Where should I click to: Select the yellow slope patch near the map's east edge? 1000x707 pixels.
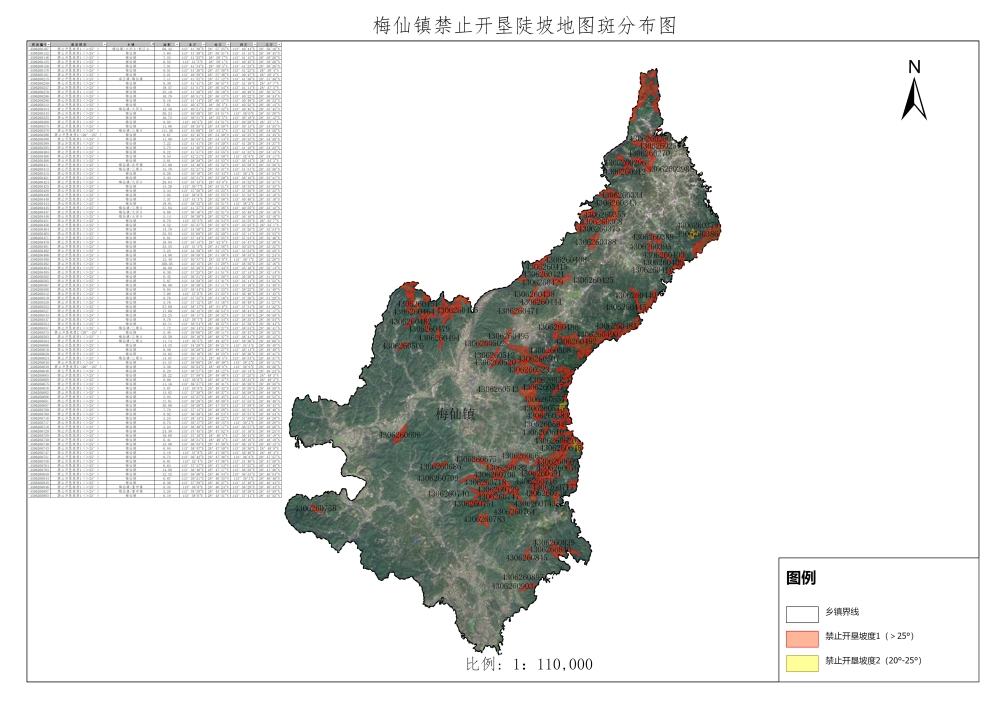coord(691,233)
